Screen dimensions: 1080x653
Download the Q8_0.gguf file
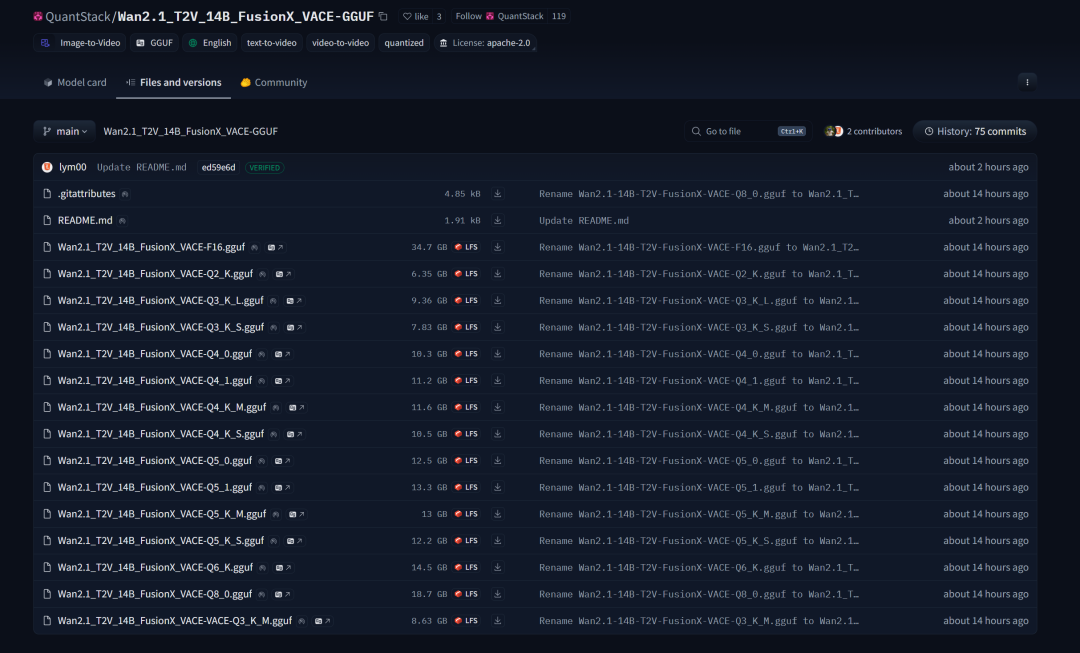497,594
